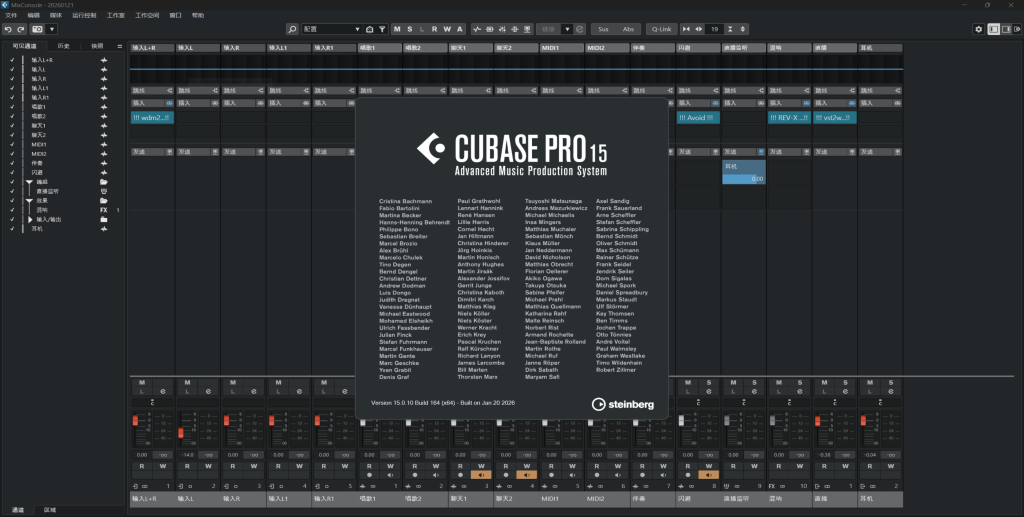Mute the 输入L+R channel
The image size is (1024, 517).
(142, 383)
